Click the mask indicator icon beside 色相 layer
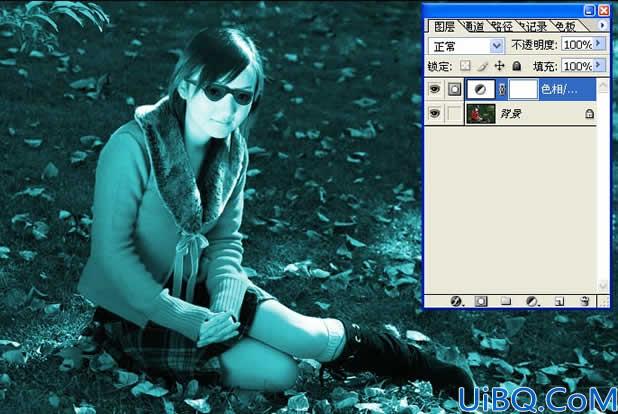This screenshot has height=414, width=618. click(454, 90)
